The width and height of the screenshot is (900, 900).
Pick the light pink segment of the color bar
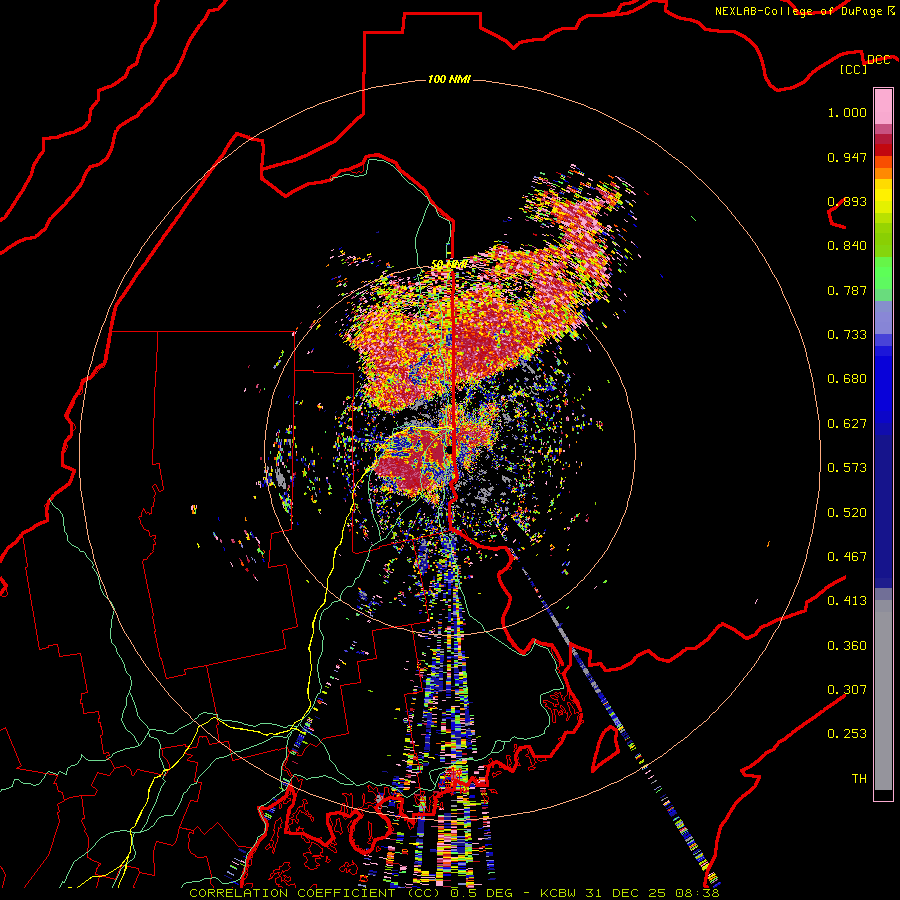point(883,106)
